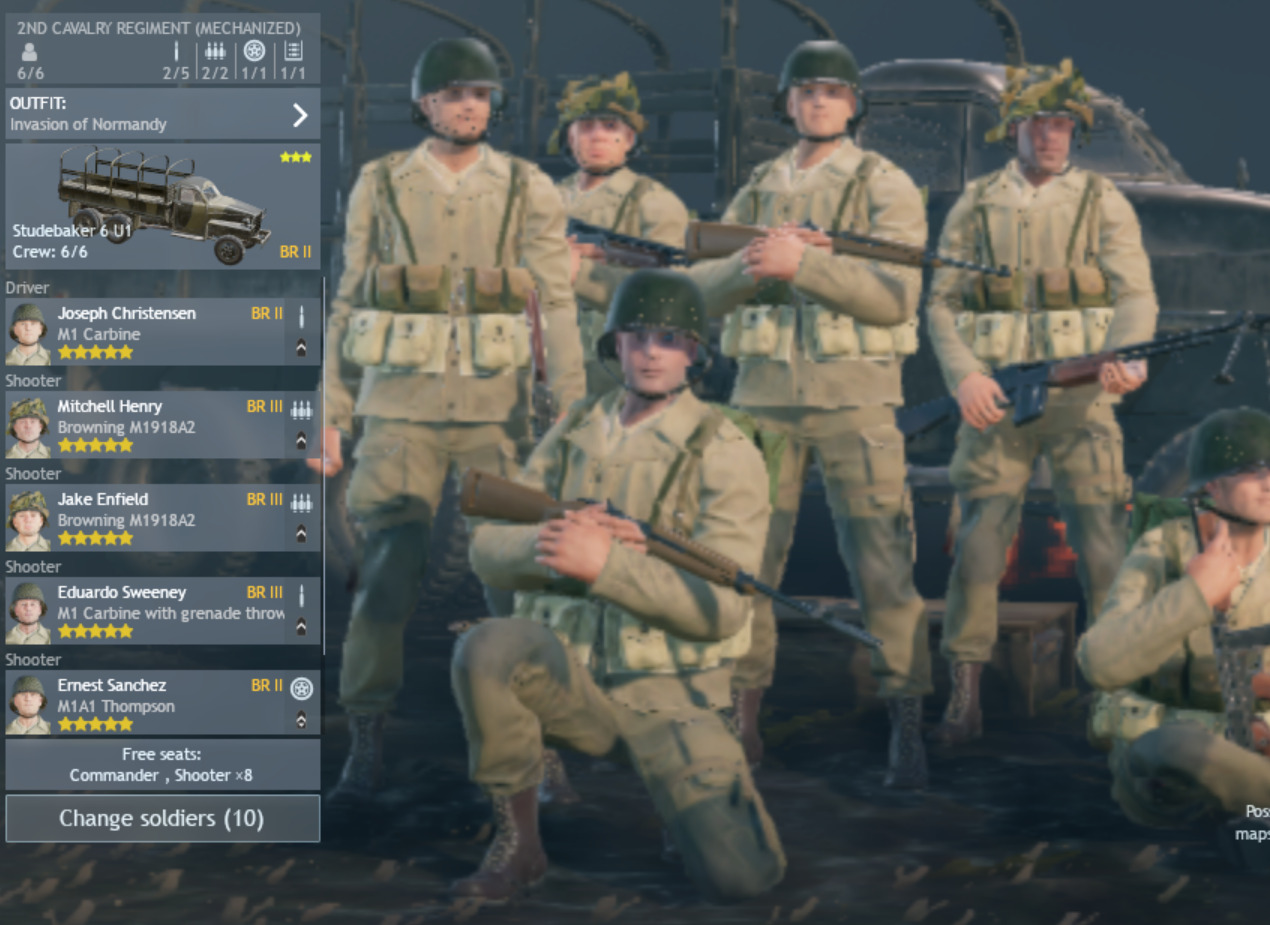Click Joseph Christensen's rifleman class icon
This screenshot has height=925, width=1270.
click(x=301, y=317)
